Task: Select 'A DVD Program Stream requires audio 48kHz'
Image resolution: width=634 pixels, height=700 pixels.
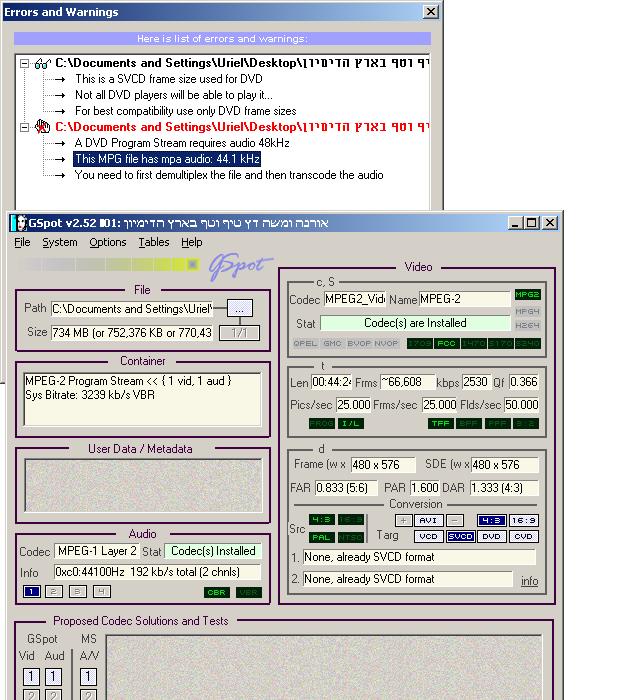Action: [x=182, y=143]
